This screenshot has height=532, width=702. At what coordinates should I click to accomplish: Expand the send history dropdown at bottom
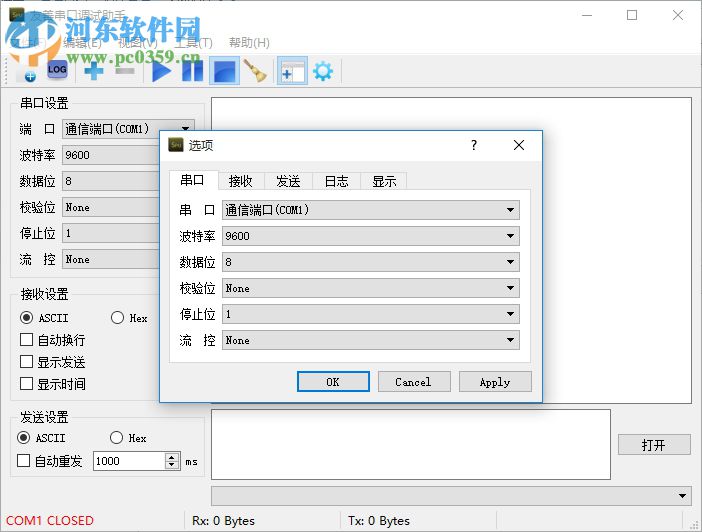[x=451, y=496]
